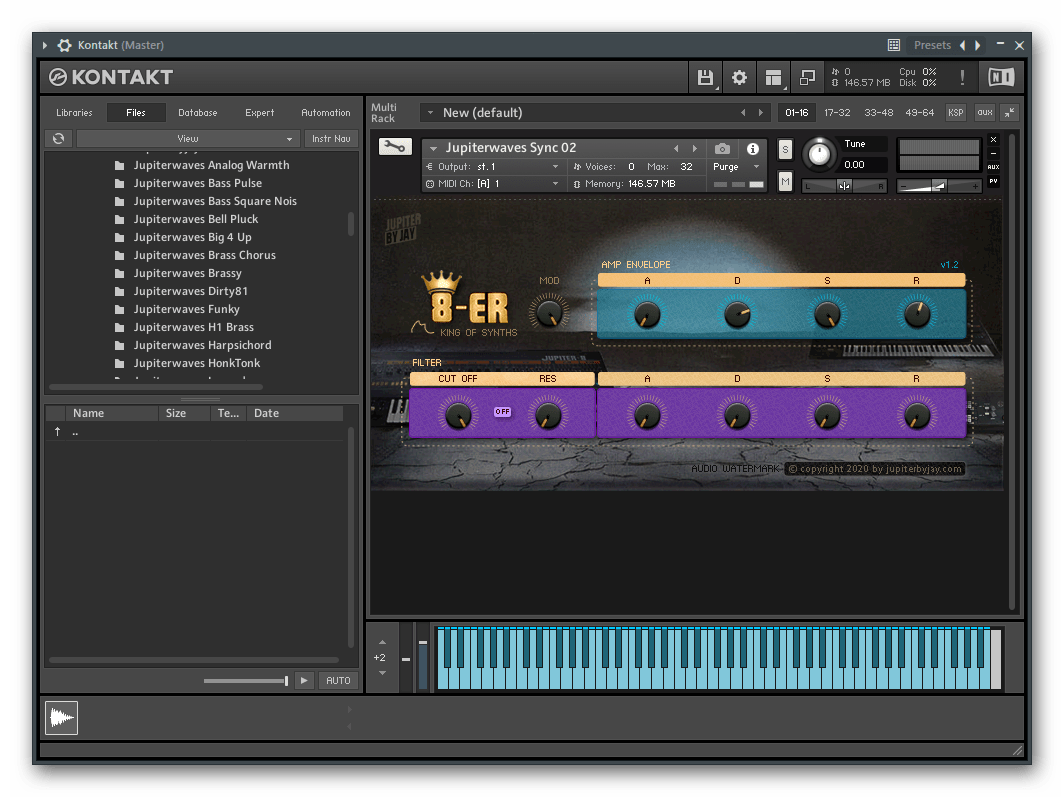
Task: Click the instrument pan slider
Action: 844,186
